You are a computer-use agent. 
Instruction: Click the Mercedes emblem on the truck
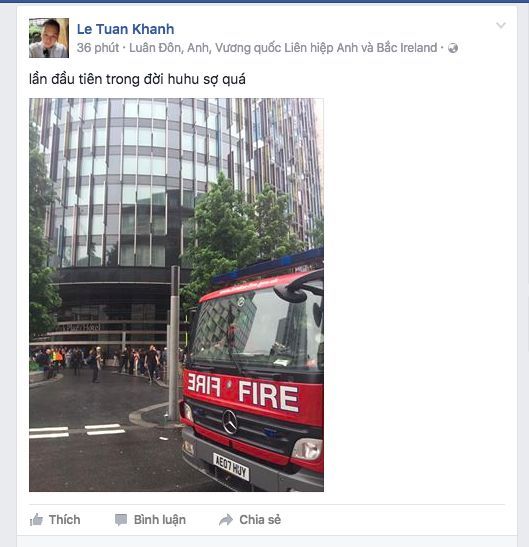coord(230,422)
